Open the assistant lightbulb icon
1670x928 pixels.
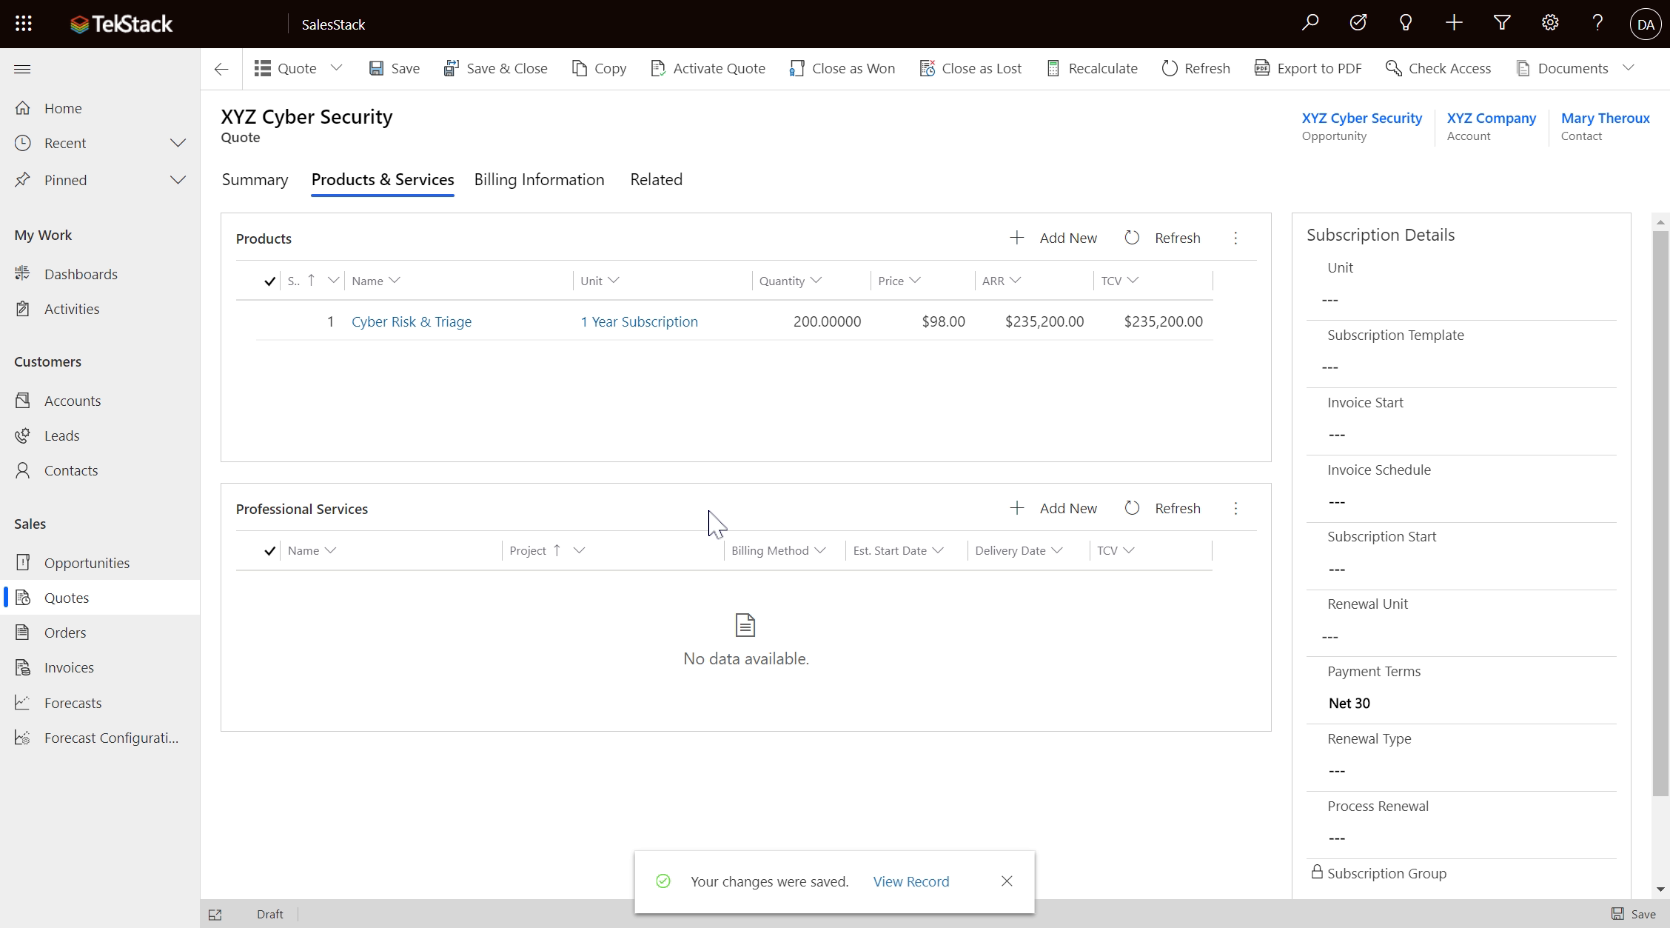click(x=1406, y=23)
